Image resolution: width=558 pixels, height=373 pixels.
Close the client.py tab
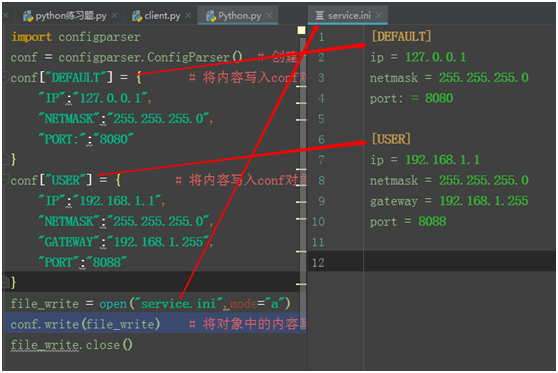tap(188, 16)
